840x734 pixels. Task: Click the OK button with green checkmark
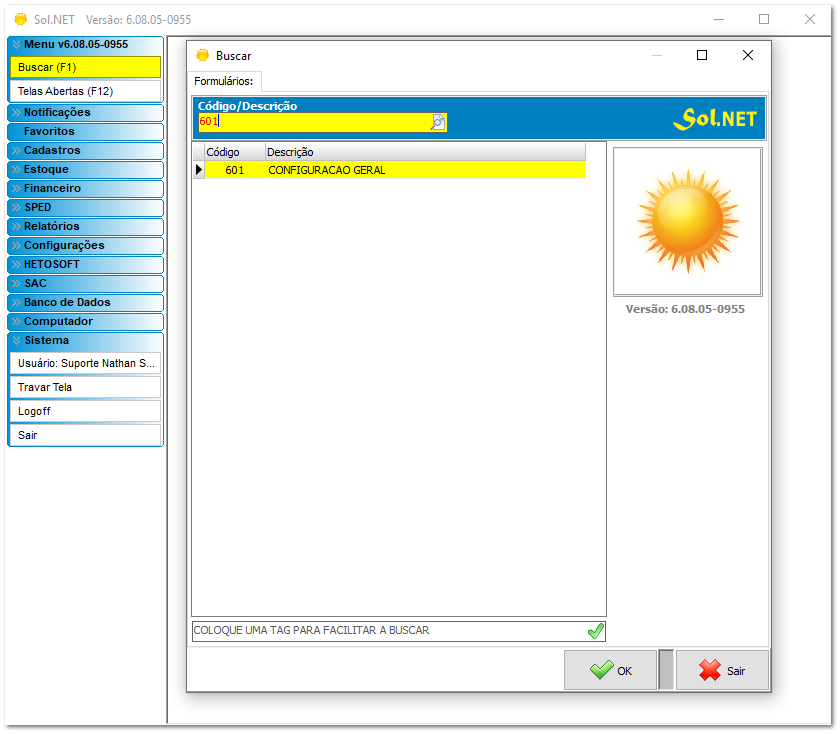610,670
